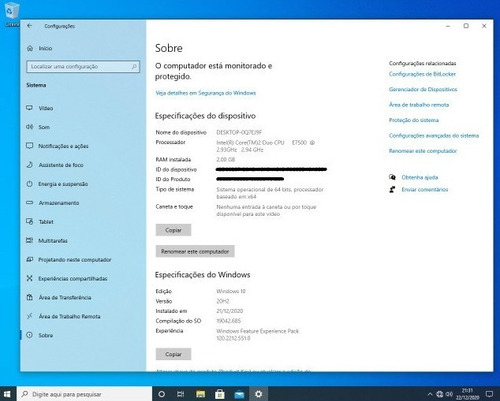Click the Notificações e ações bubble icon
Image resolution: width=500 pixels, height=401 pixels.
30,146
